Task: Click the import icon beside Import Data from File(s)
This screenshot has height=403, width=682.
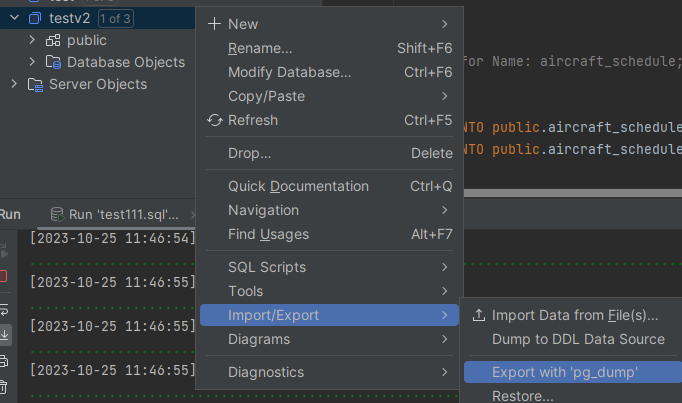Action: coord(479,315)
